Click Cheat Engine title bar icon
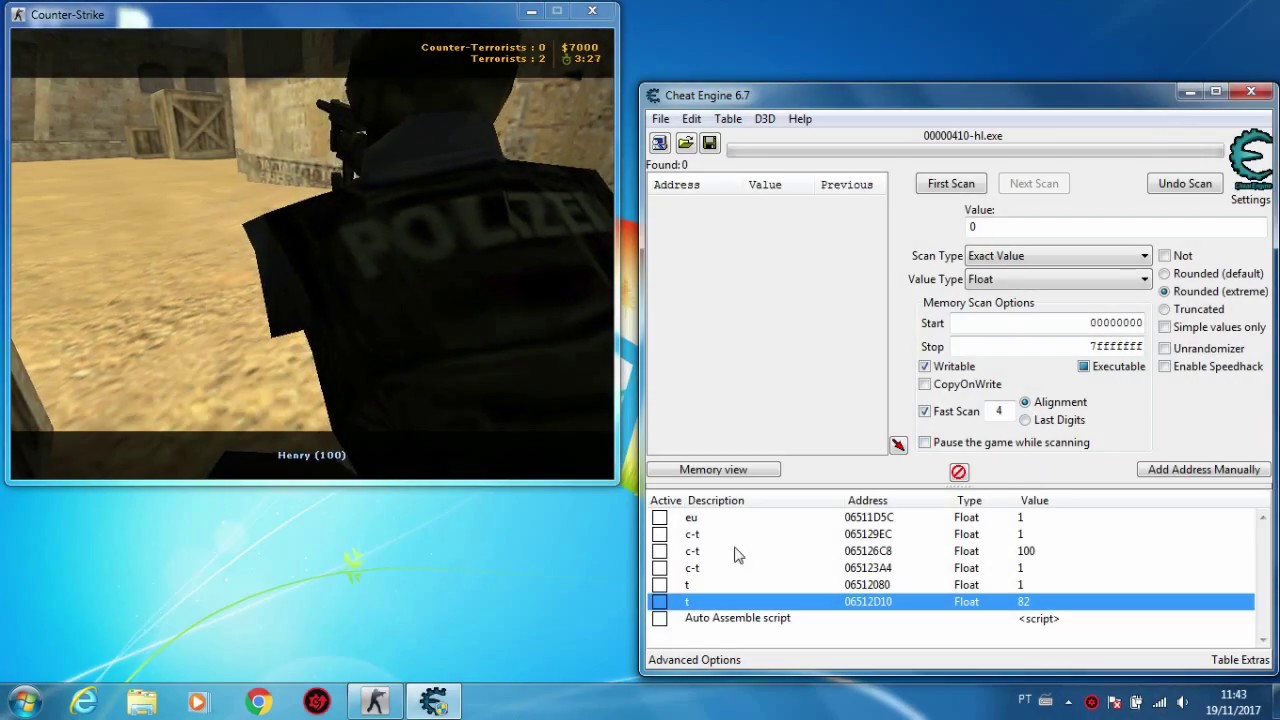1280x720 pixels. click(x=653, y=96)
